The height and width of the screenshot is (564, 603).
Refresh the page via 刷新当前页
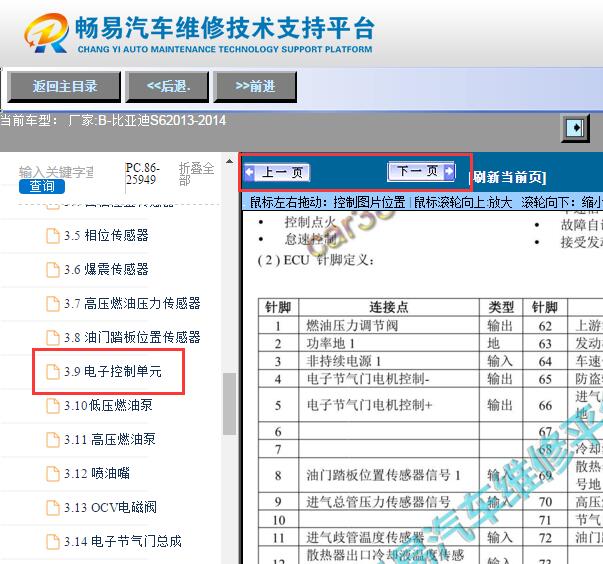tap(509, 177)
